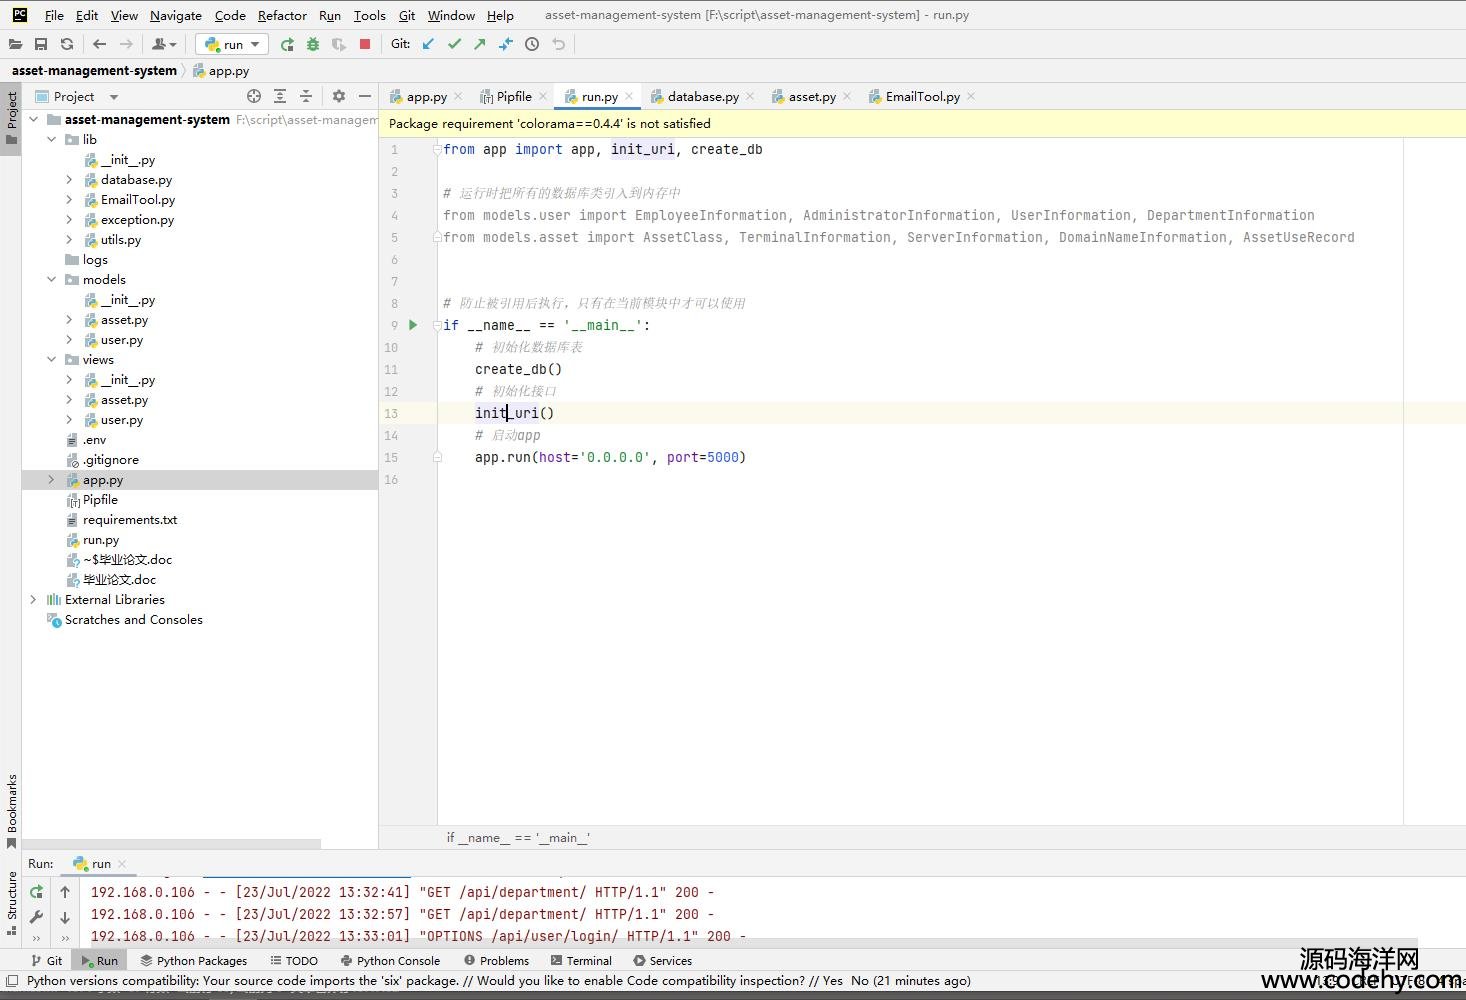Screen dimensions: 1466x1000
Task: Open the Refactor menu
Action: point(282,15)
